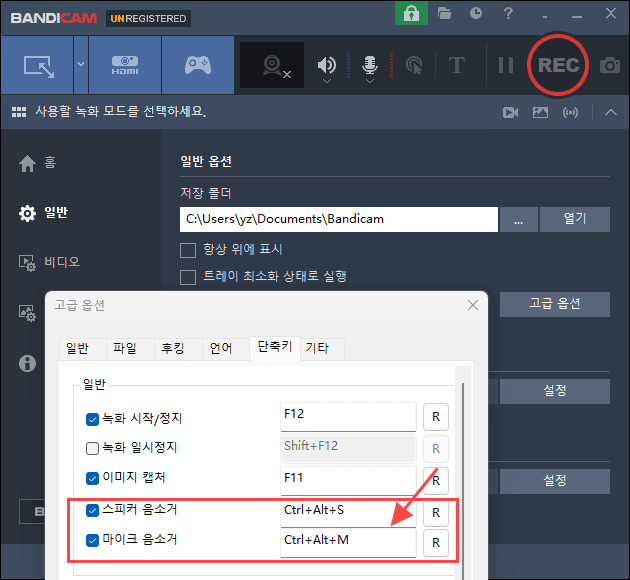This screenshot has height=580, width=630.
Task: Select the screen rectangle recording mode
Action: pyautogui.click(x=37, y=65)
